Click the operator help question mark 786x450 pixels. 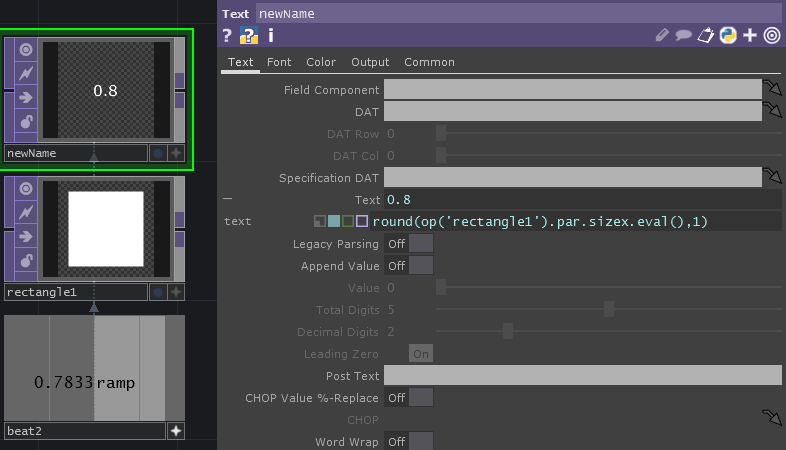(x=227, y=36)
